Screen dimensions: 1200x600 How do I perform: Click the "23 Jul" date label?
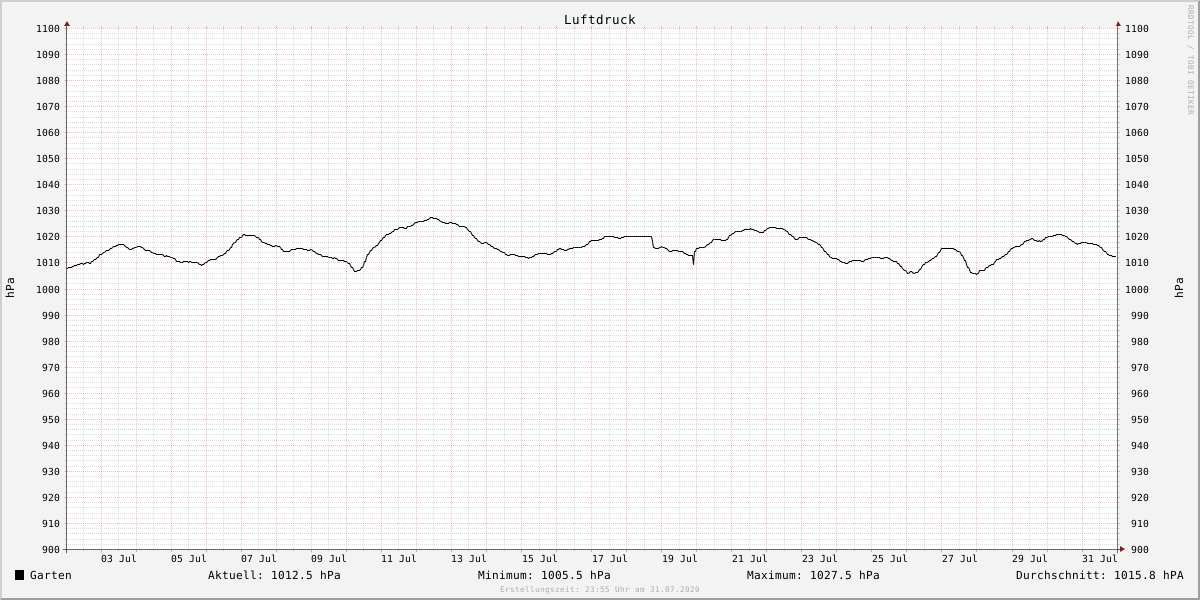point(820,559)
